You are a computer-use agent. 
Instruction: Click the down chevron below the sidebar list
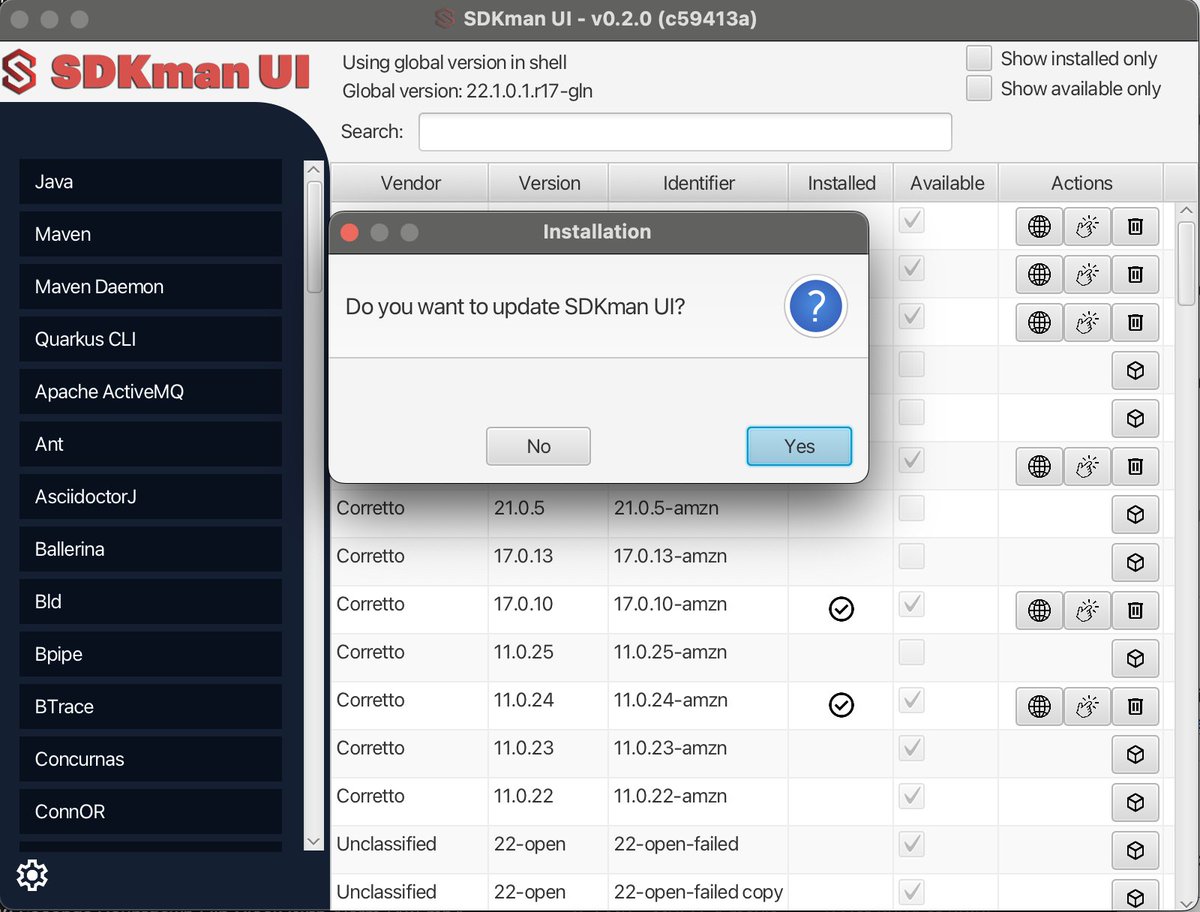click(313, 841)
